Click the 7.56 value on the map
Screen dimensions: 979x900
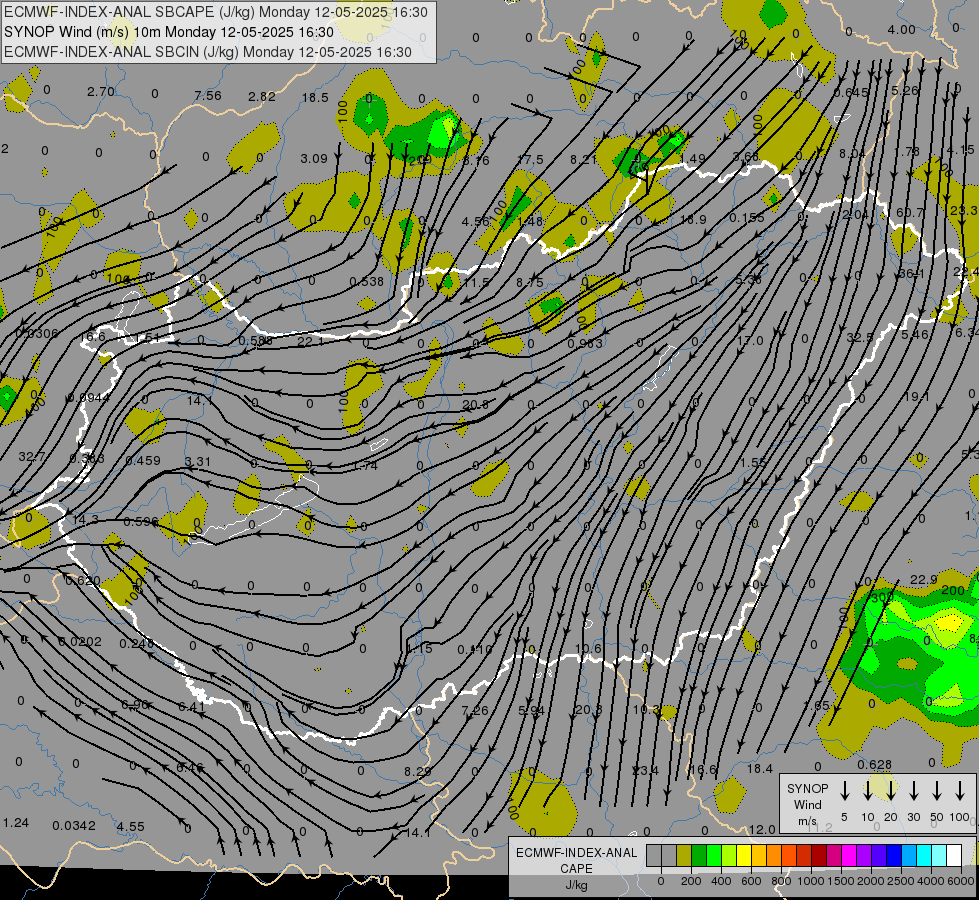click(x=208, y=96)
